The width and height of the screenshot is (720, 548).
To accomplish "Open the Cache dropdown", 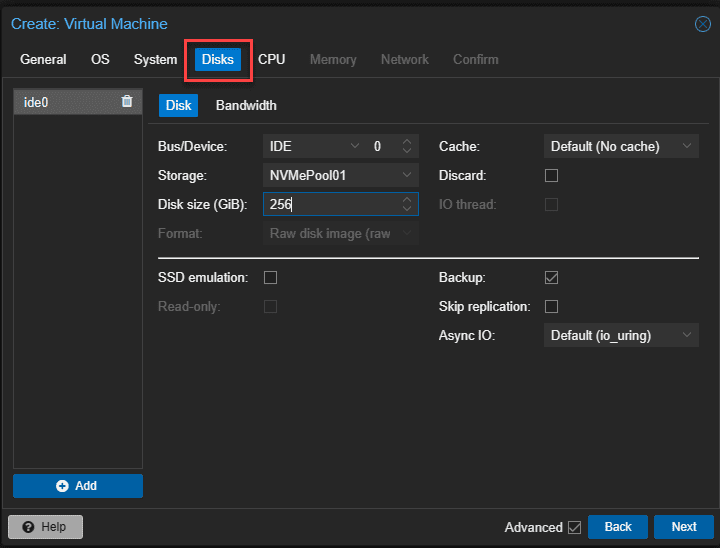I will 620,147.
